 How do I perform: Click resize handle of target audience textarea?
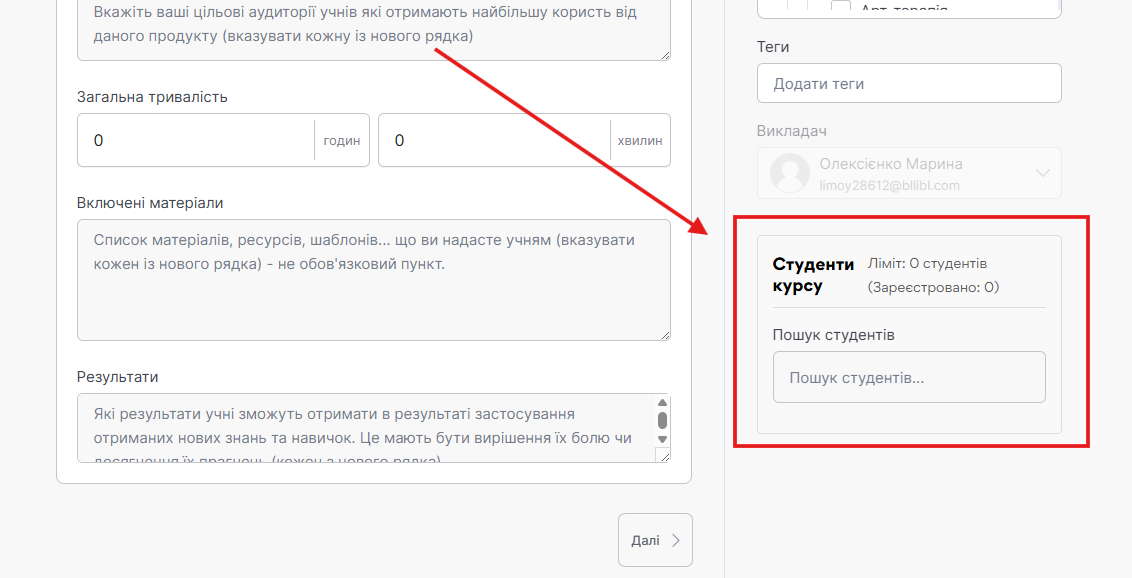click(x=663, y=54)
